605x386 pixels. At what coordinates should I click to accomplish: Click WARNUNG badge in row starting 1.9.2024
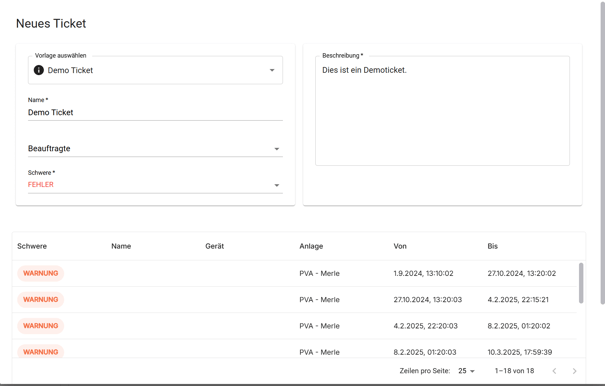point(41,273)
